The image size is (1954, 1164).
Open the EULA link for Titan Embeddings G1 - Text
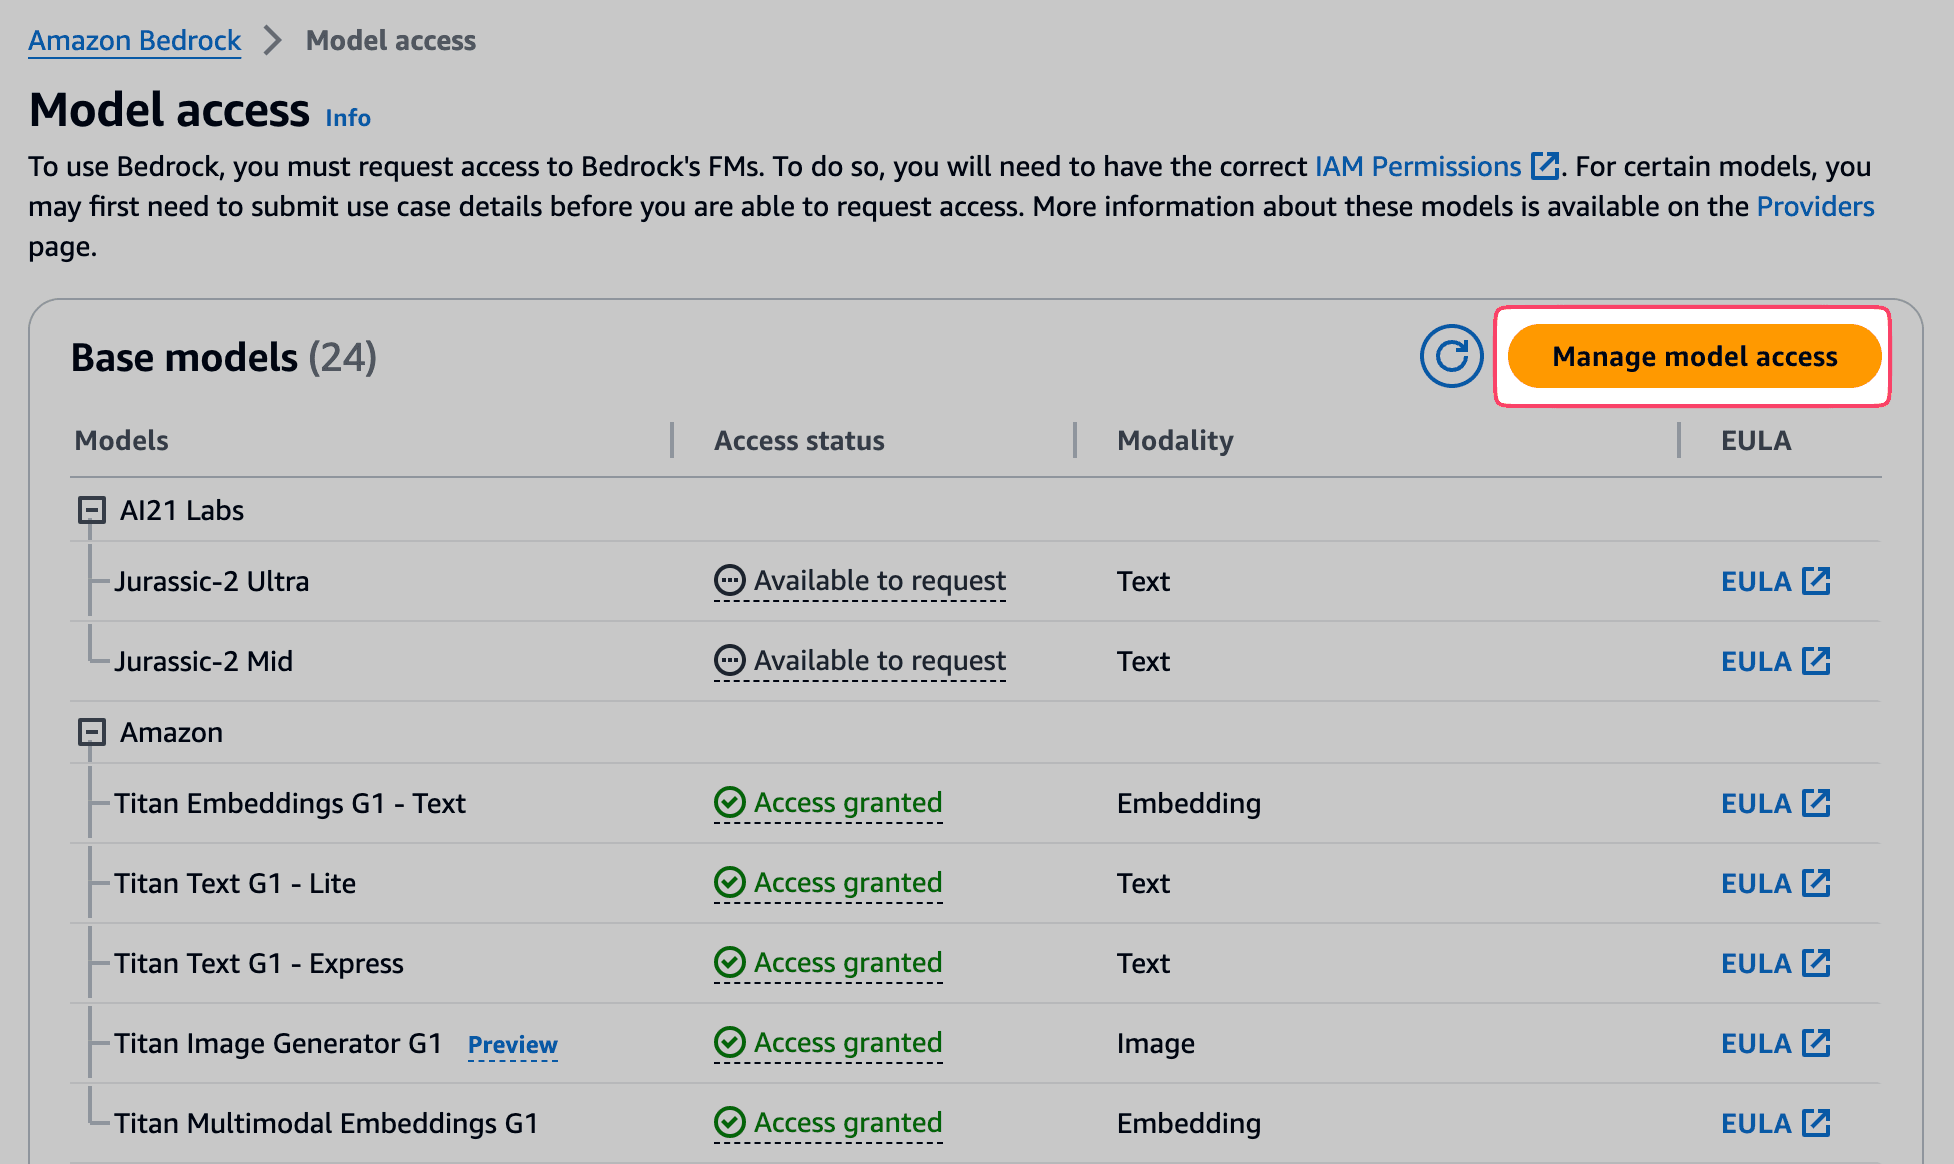(x=1775, y=803)
